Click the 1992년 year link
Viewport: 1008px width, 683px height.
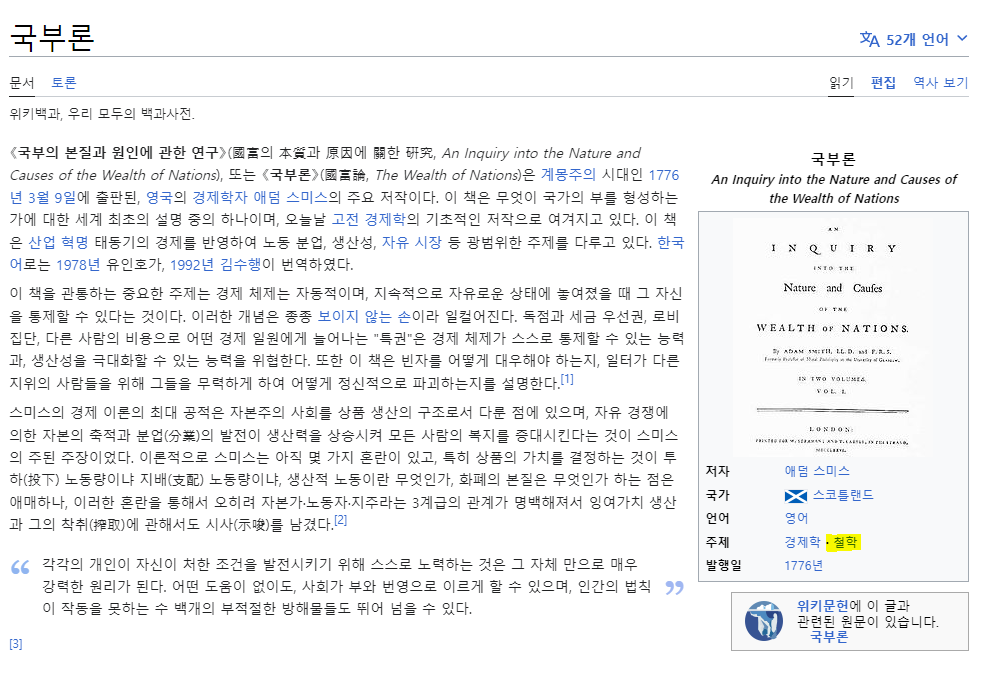point(192,265)
